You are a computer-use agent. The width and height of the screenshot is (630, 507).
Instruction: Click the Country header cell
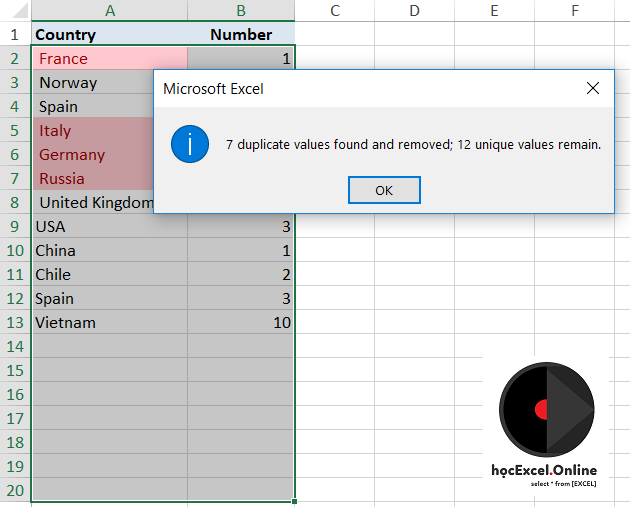point(109,34)
